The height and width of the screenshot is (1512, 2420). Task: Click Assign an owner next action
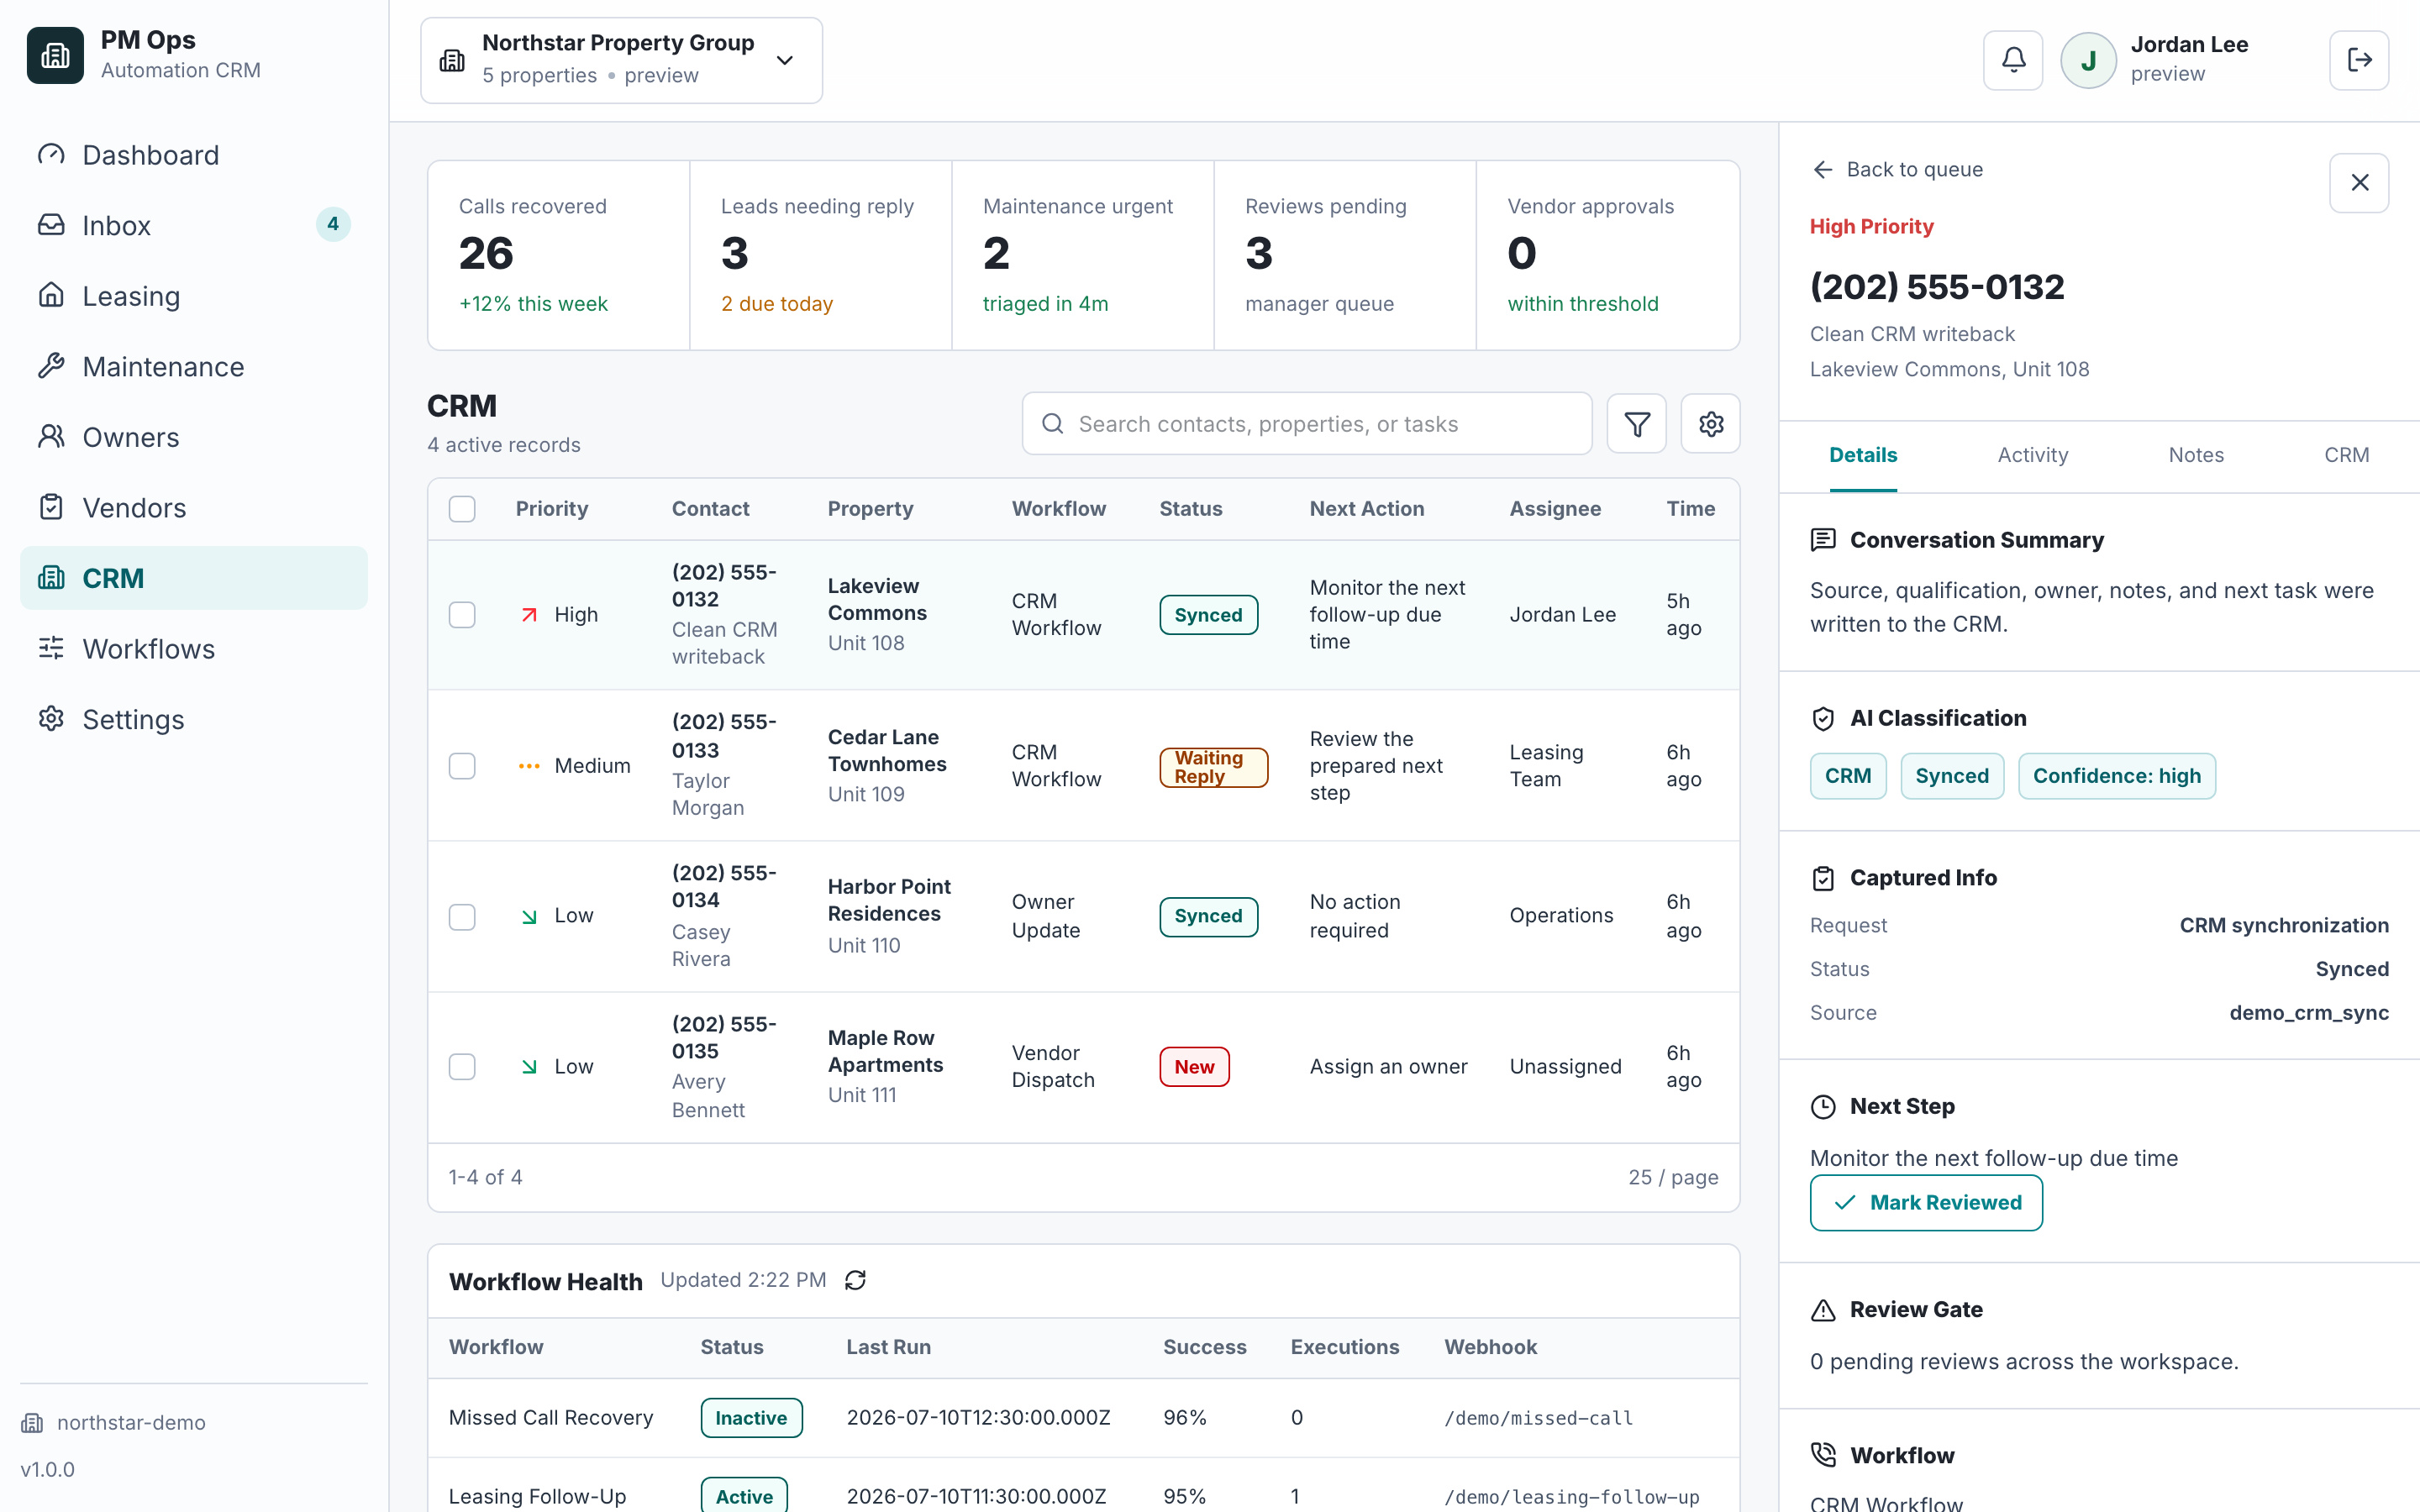1388,1067
